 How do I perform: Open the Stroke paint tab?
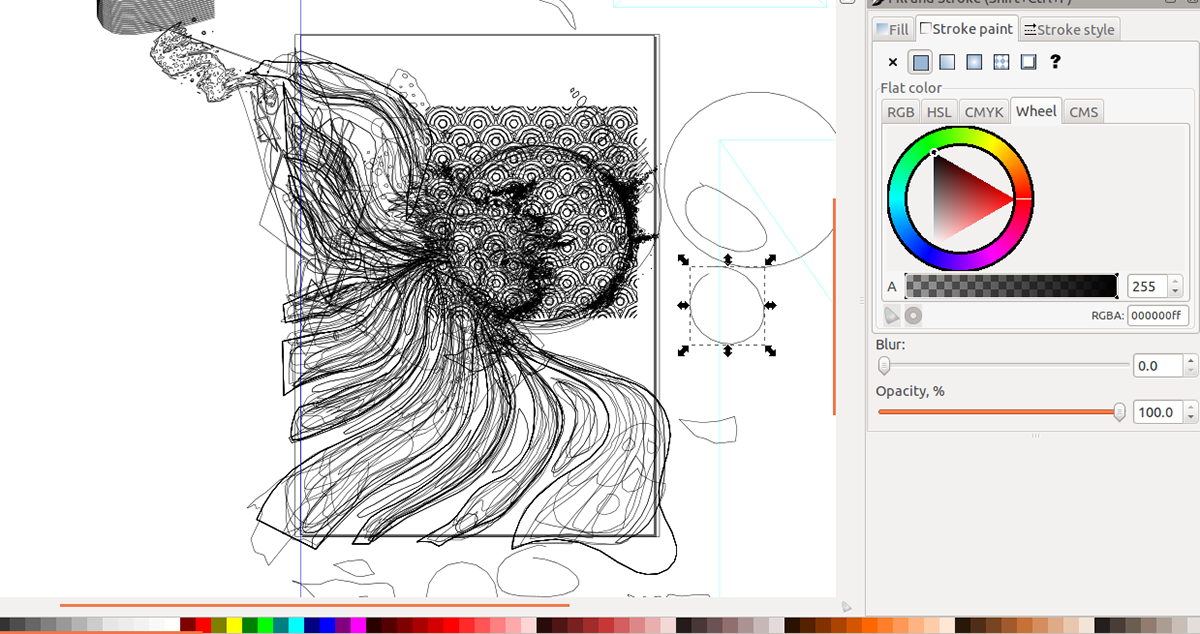coord(966,29)
